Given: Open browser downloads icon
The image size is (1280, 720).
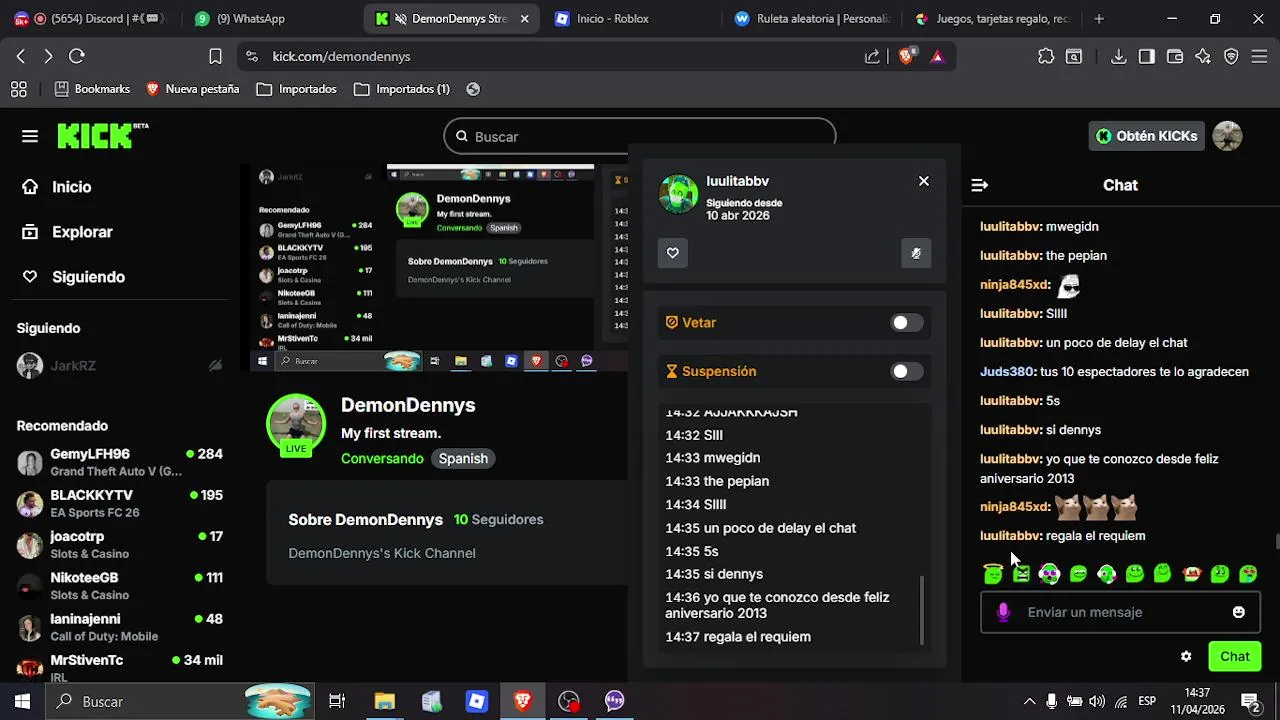Looking at the screenshot, I should point(1119,57).
